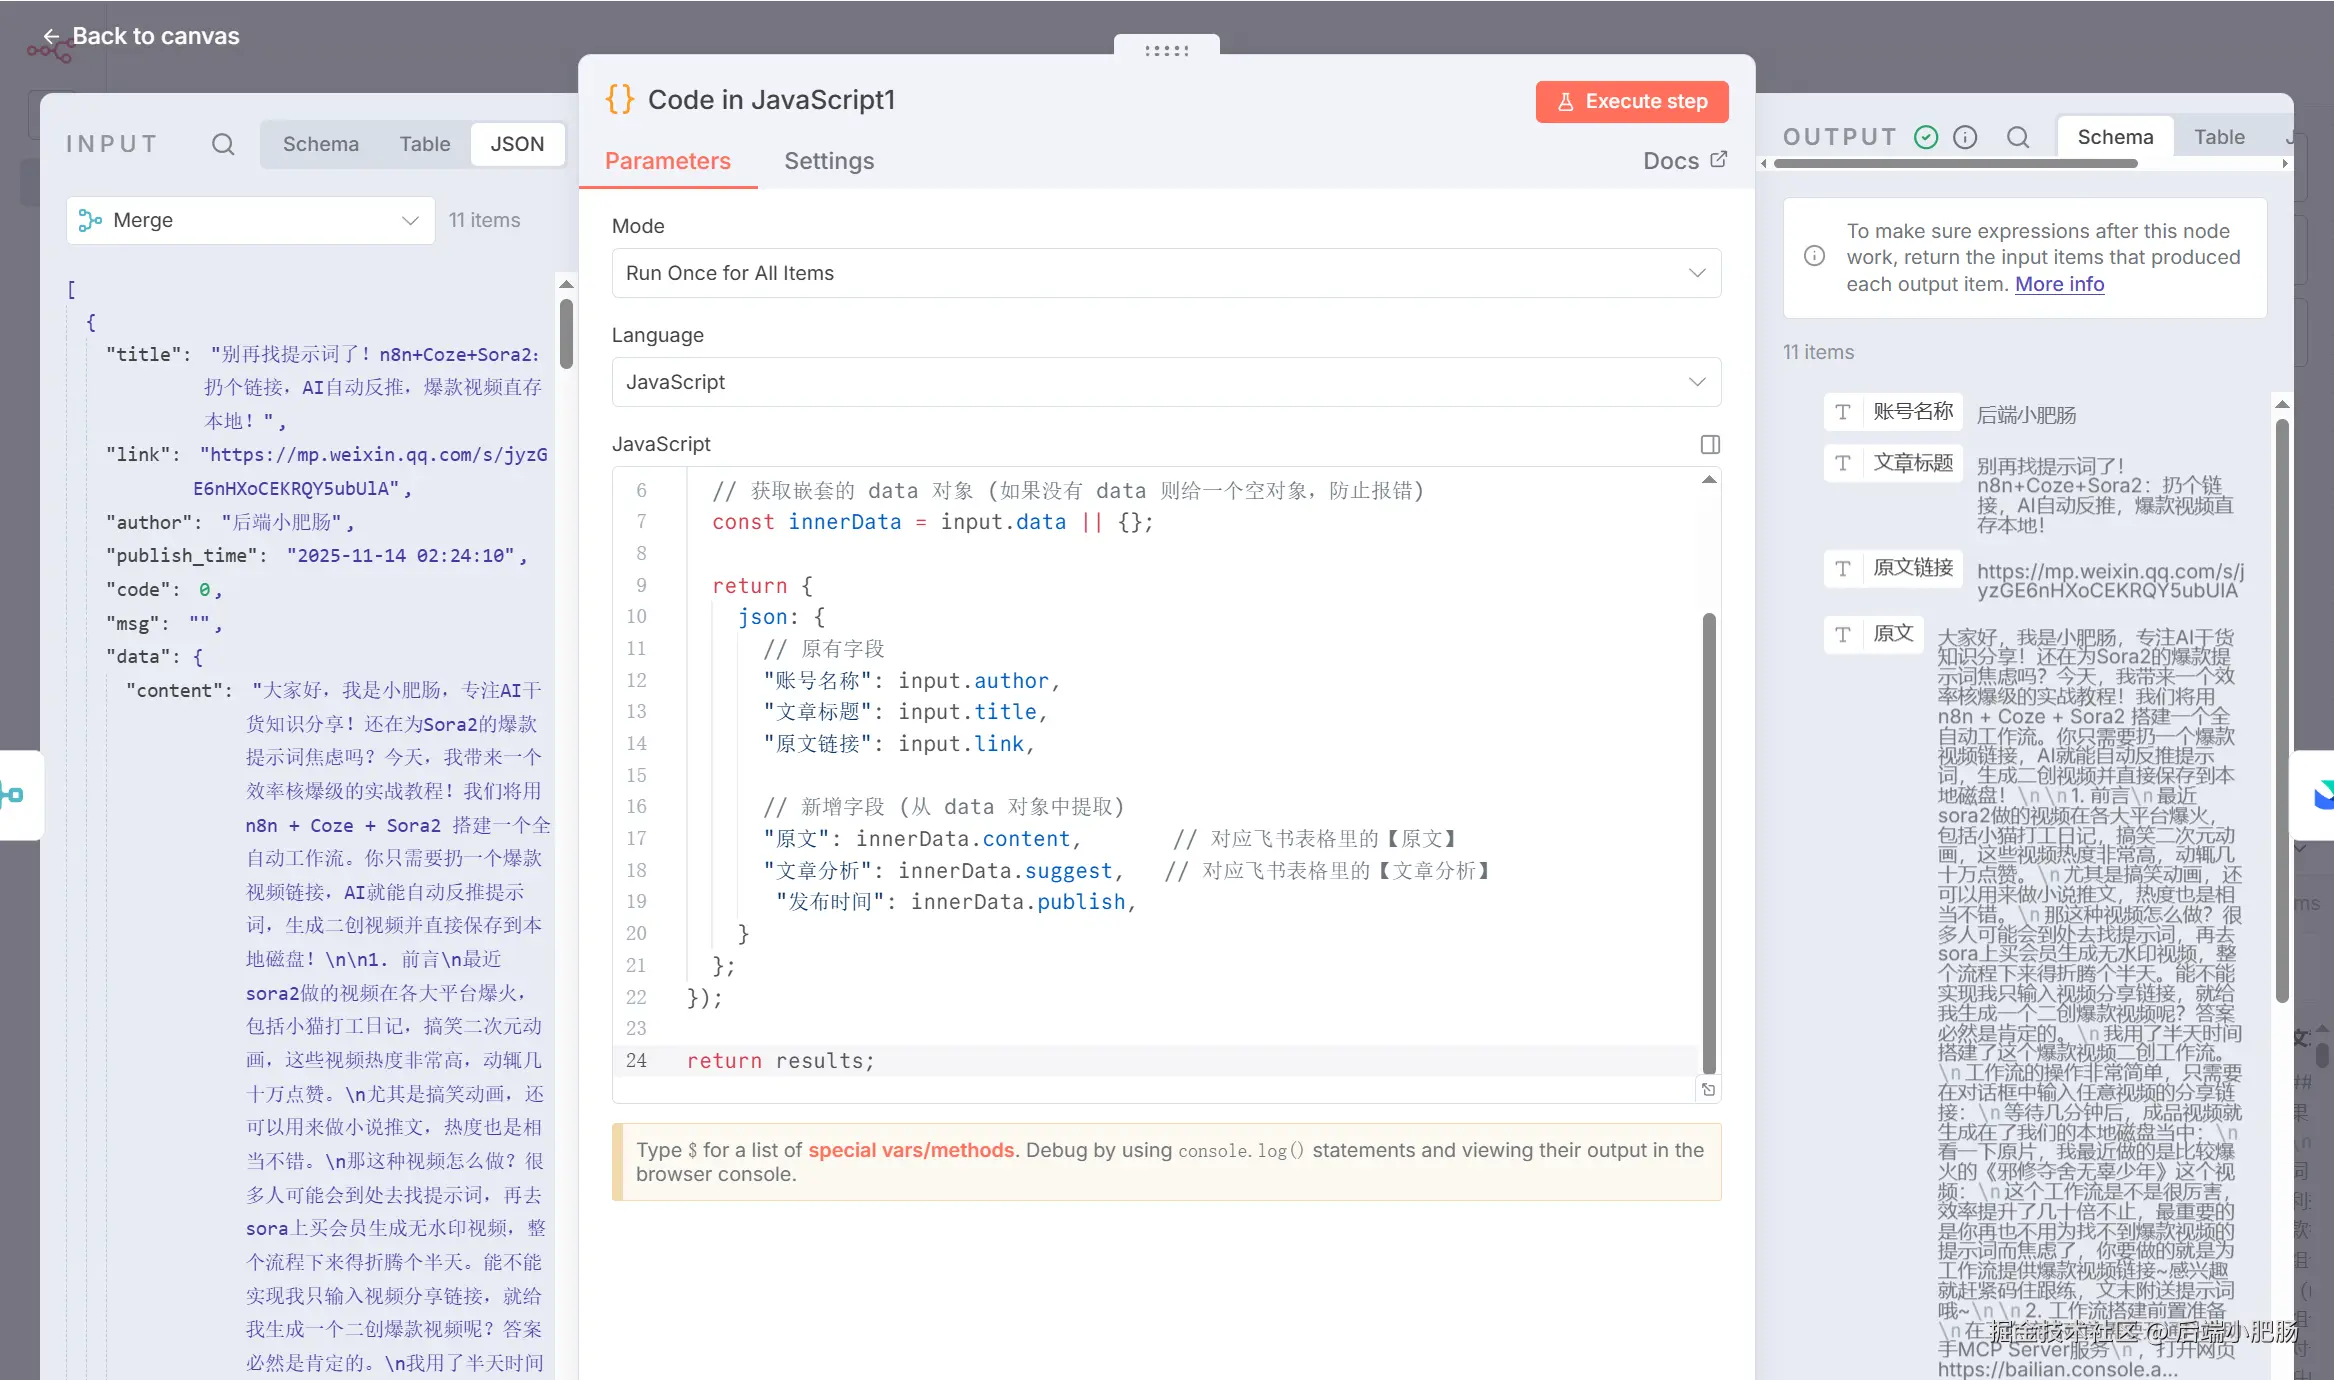2334x1380 pixels.
Task: Click the code editor layout toggle icon
Action: [x=1710, y=444]
